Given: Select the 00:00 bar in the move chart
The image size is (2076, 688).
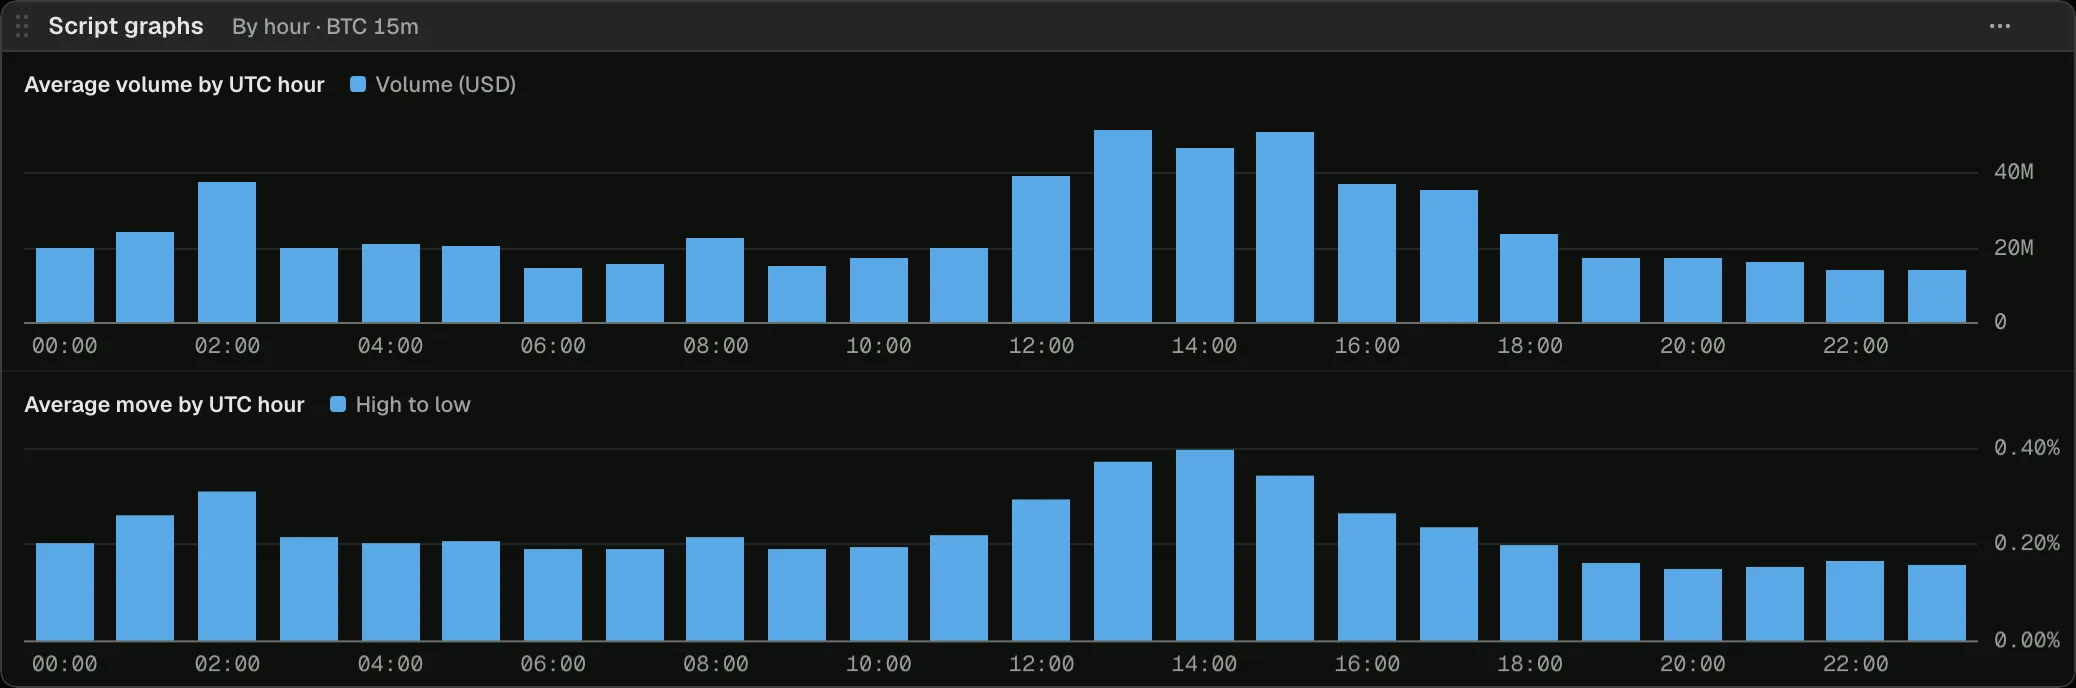Looking at the screenshot, I should [65, 592].
